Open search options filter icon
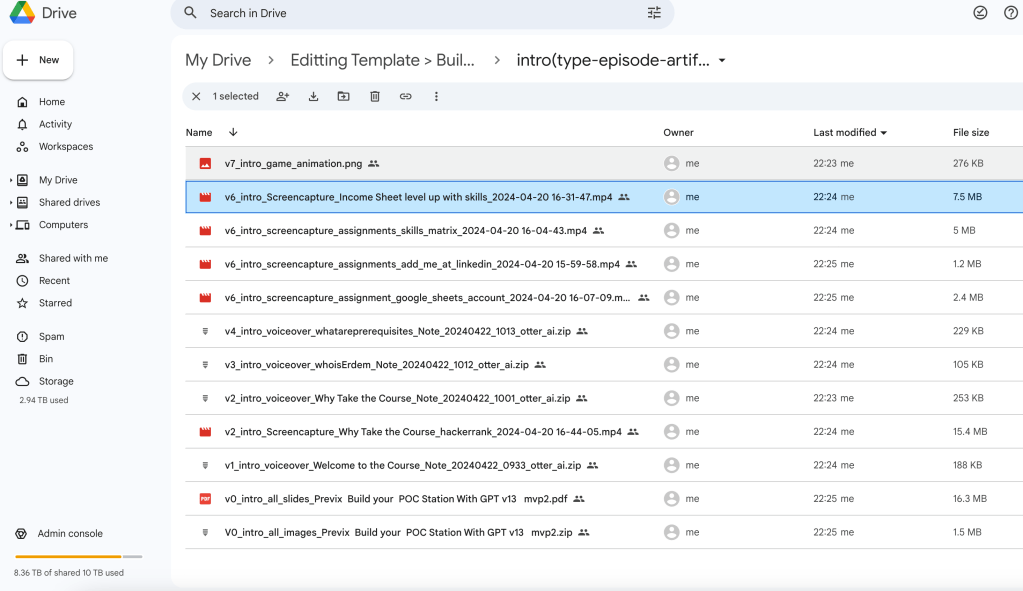 [654, 13]
